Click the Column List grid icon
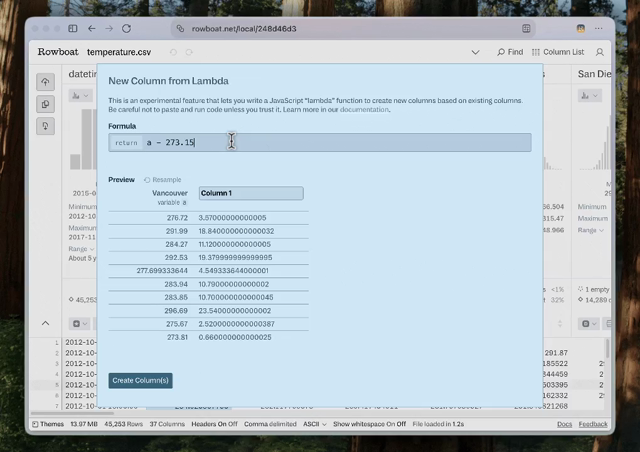This screenshot has width=640, height=452. (536, 52)
